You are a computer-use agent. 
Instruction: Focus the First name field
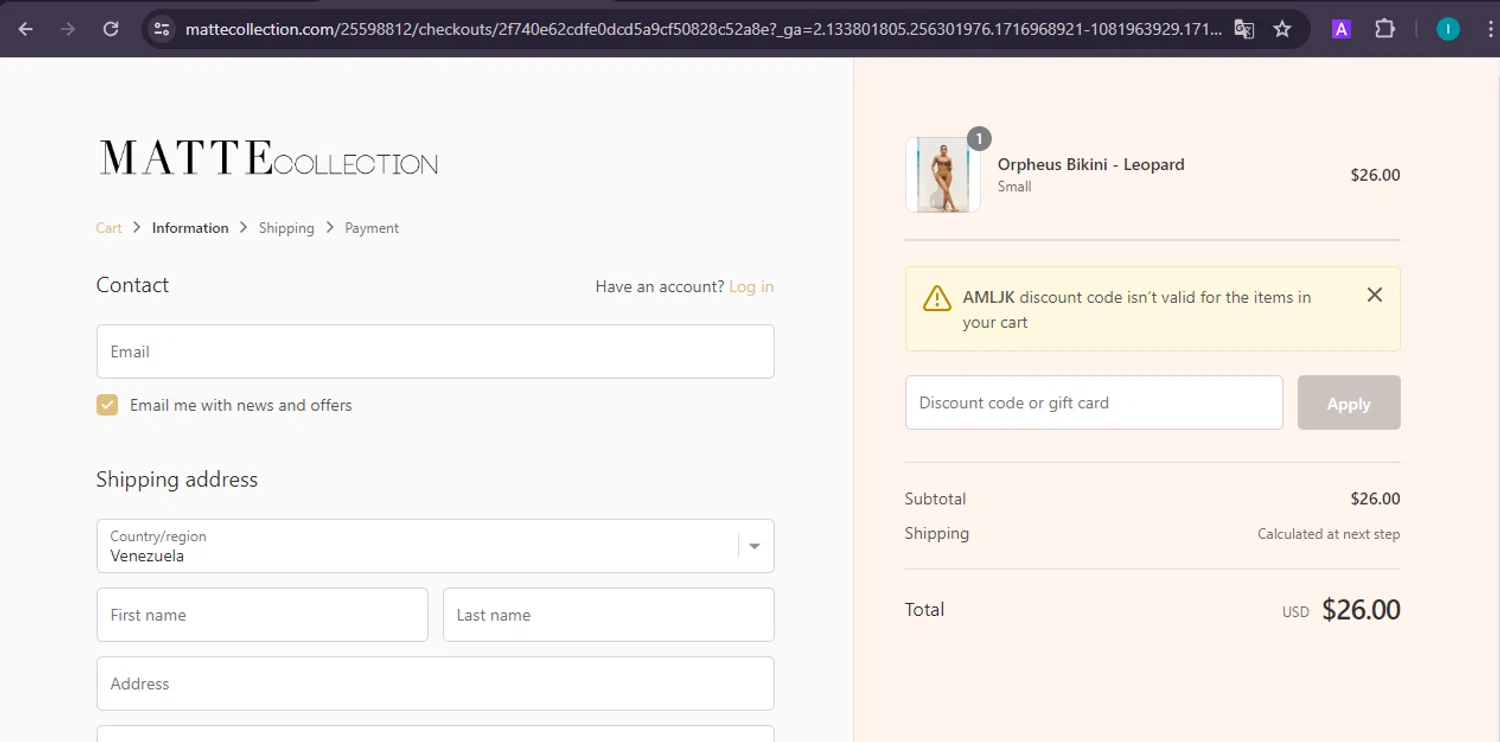[x=262, y=615]
